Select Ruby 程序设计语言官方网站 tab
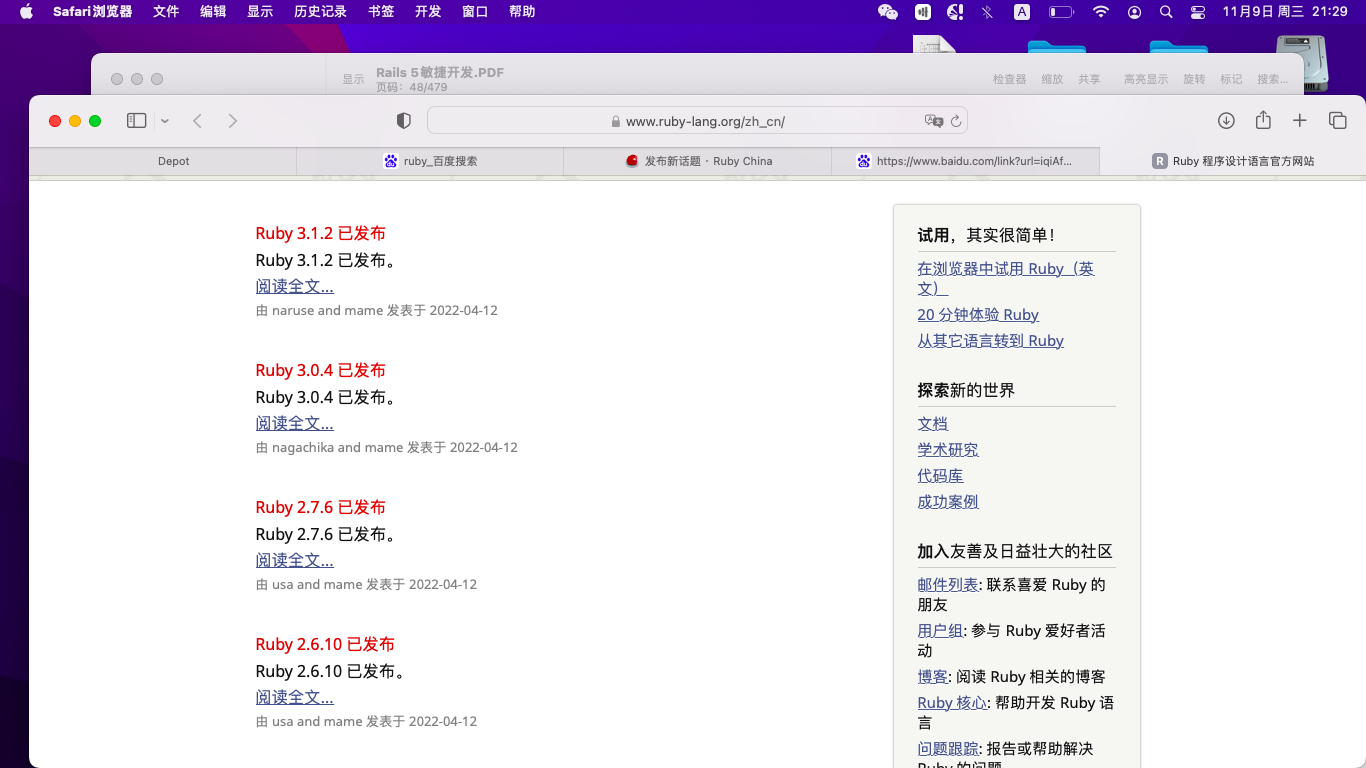The height and width of the screenshot is (768, 1366). point(1232,161)
